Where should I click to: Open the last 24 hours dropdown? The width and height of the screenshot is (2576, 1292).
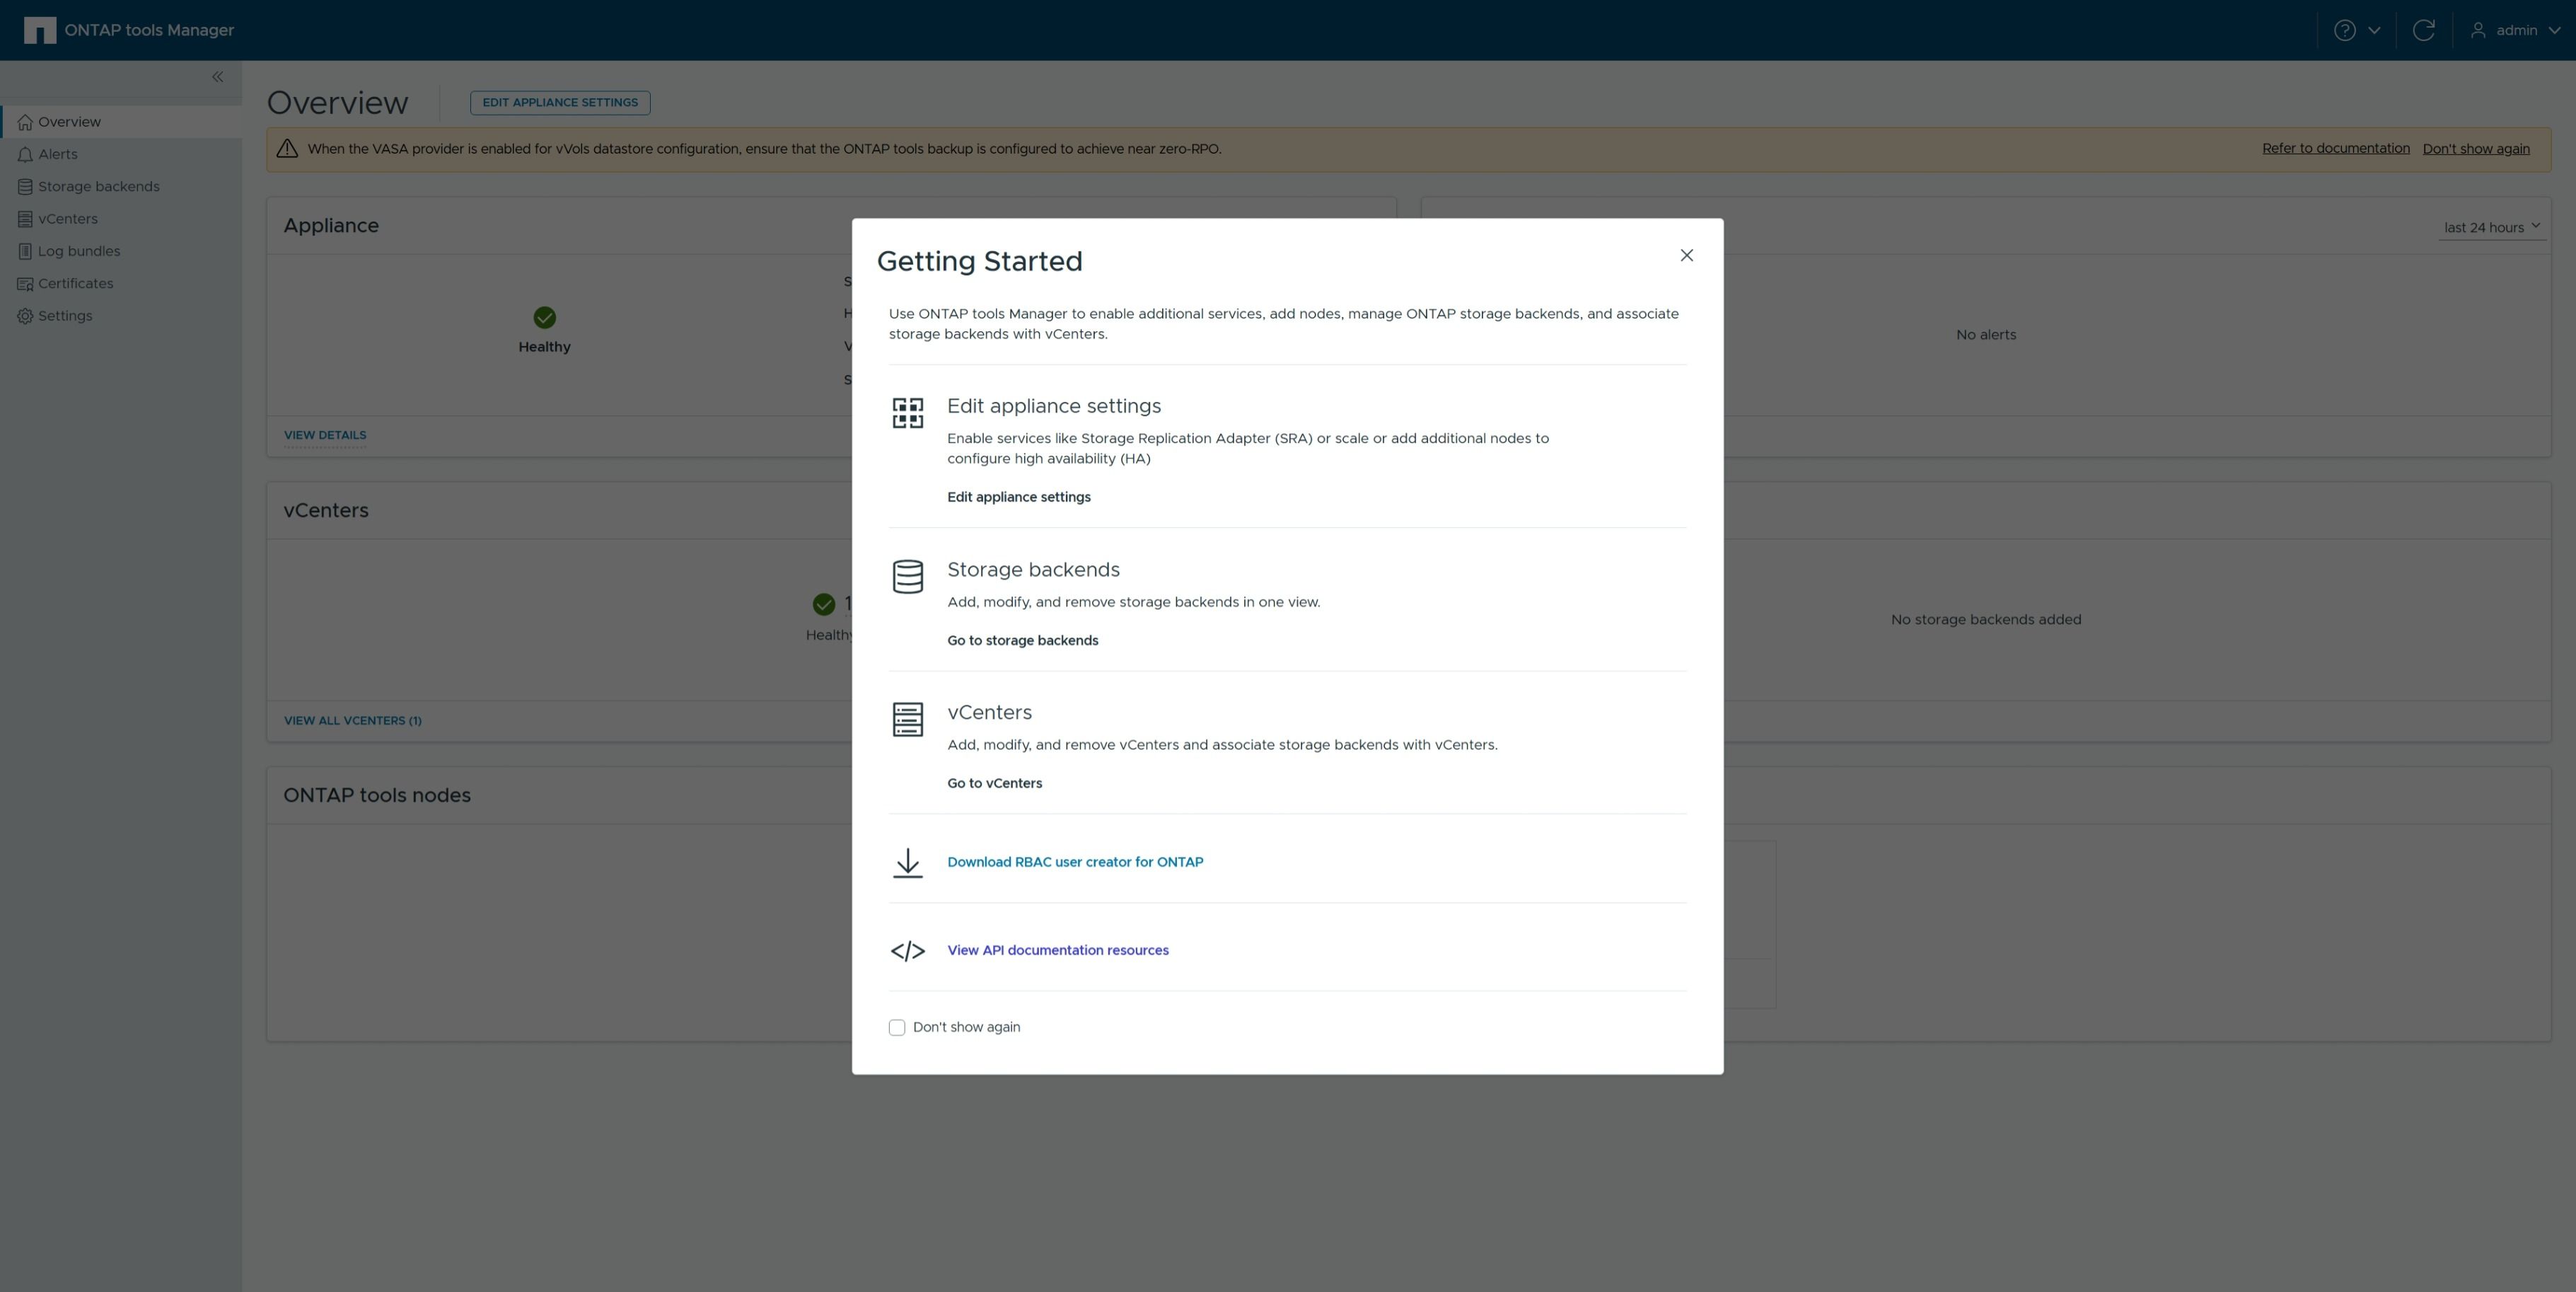[x=2490, y=227]
